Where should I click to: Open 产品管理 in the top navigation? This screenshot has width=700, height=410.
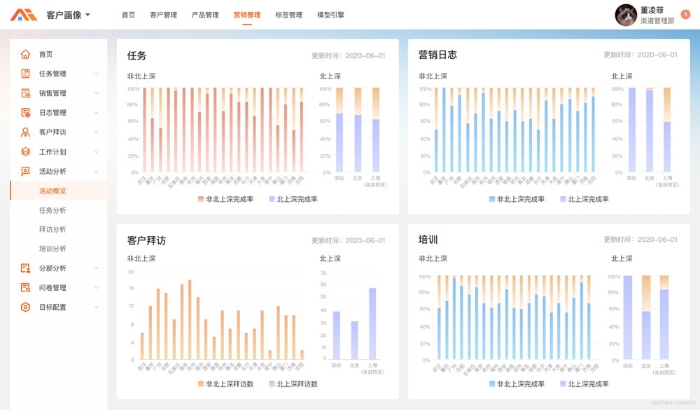click(205, 15)
